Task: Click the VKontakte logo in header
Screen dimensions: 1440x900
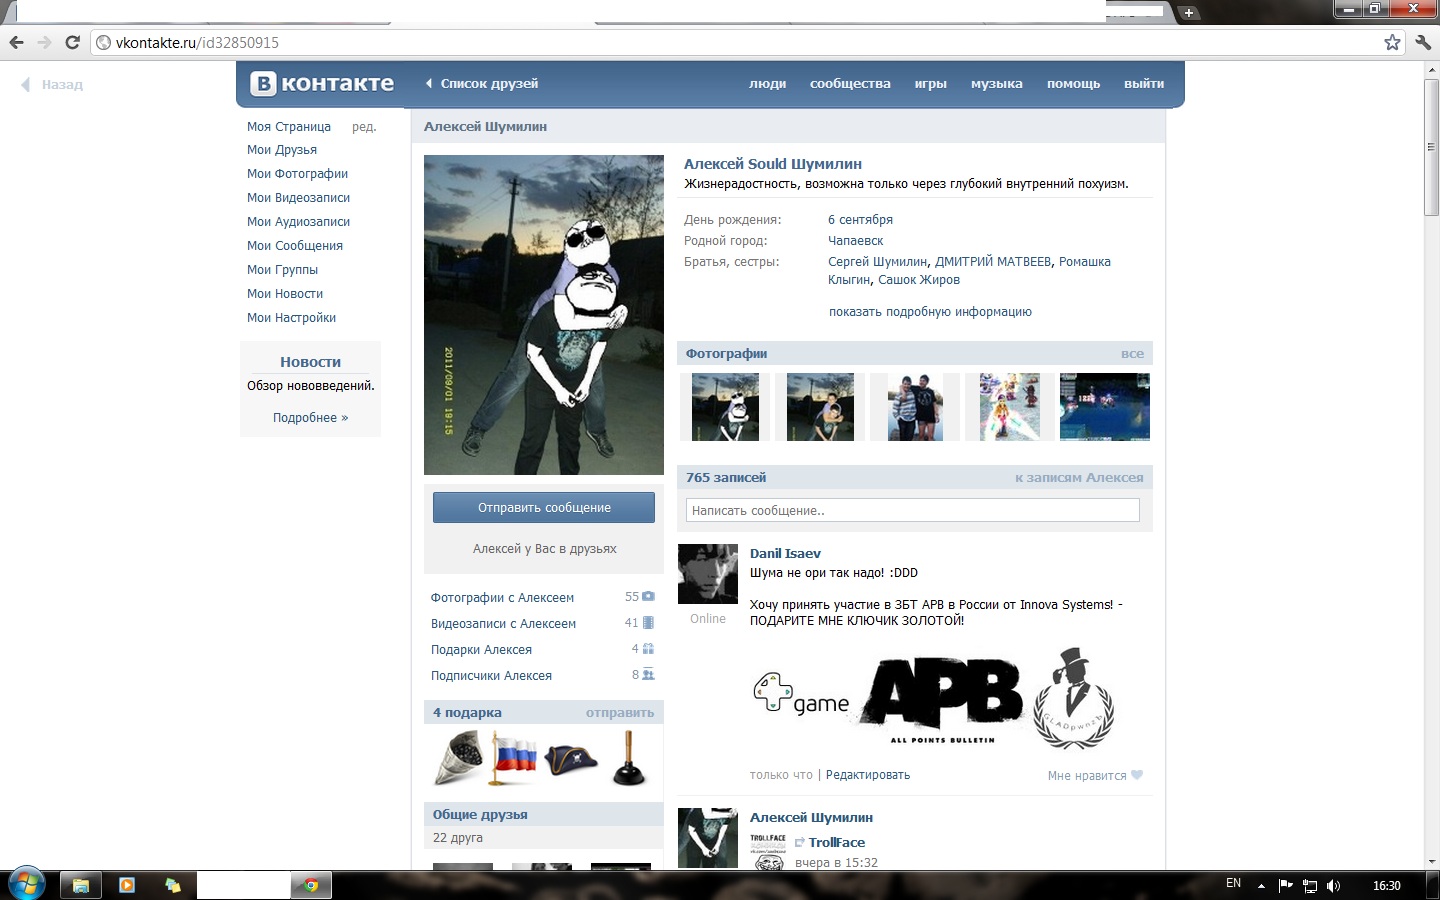Action: pyautogui.click(x=322, y=84)
